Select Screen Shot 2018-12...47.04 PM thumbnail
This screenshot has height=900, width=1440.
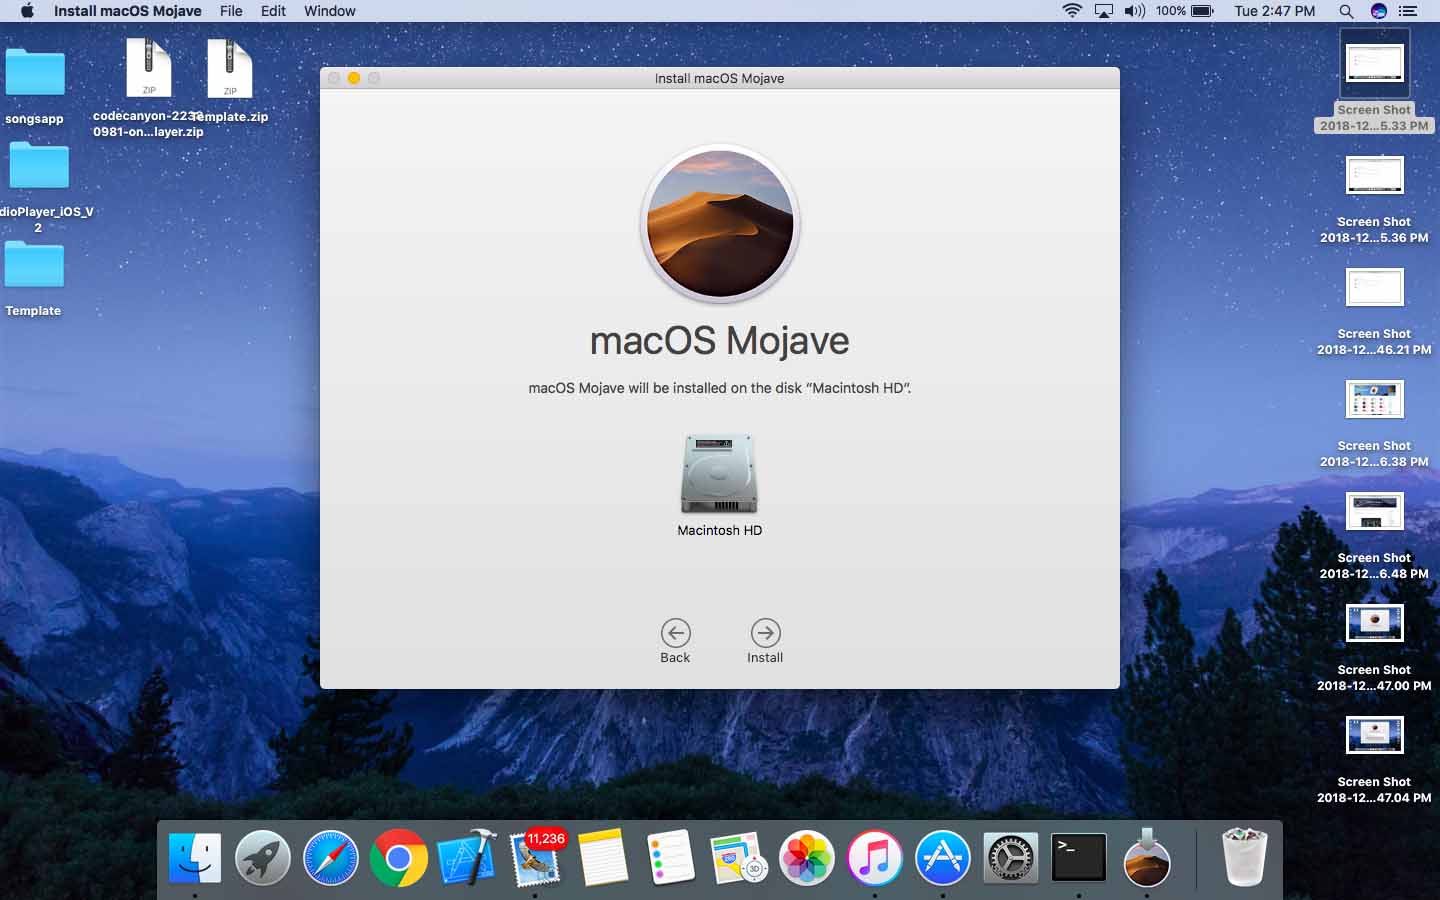(1374, 736)
